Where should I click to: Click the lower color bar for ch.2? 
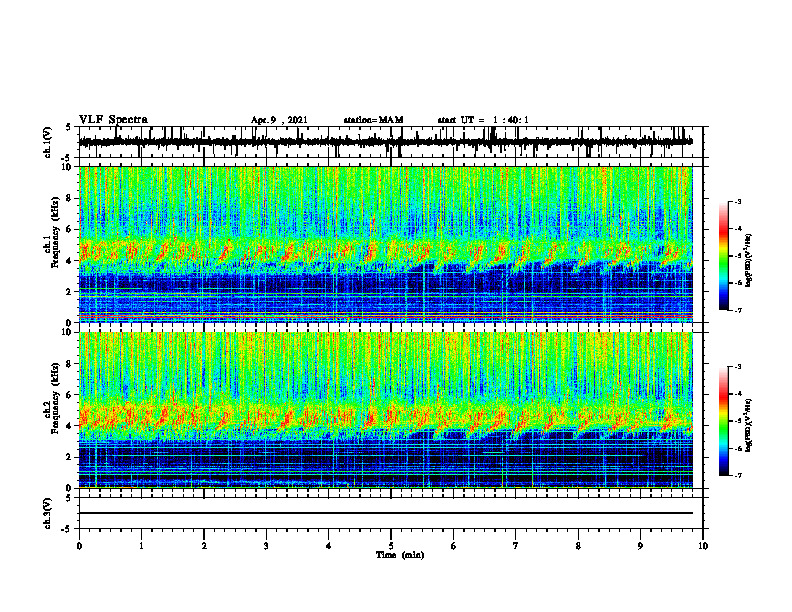coord(723,421)
